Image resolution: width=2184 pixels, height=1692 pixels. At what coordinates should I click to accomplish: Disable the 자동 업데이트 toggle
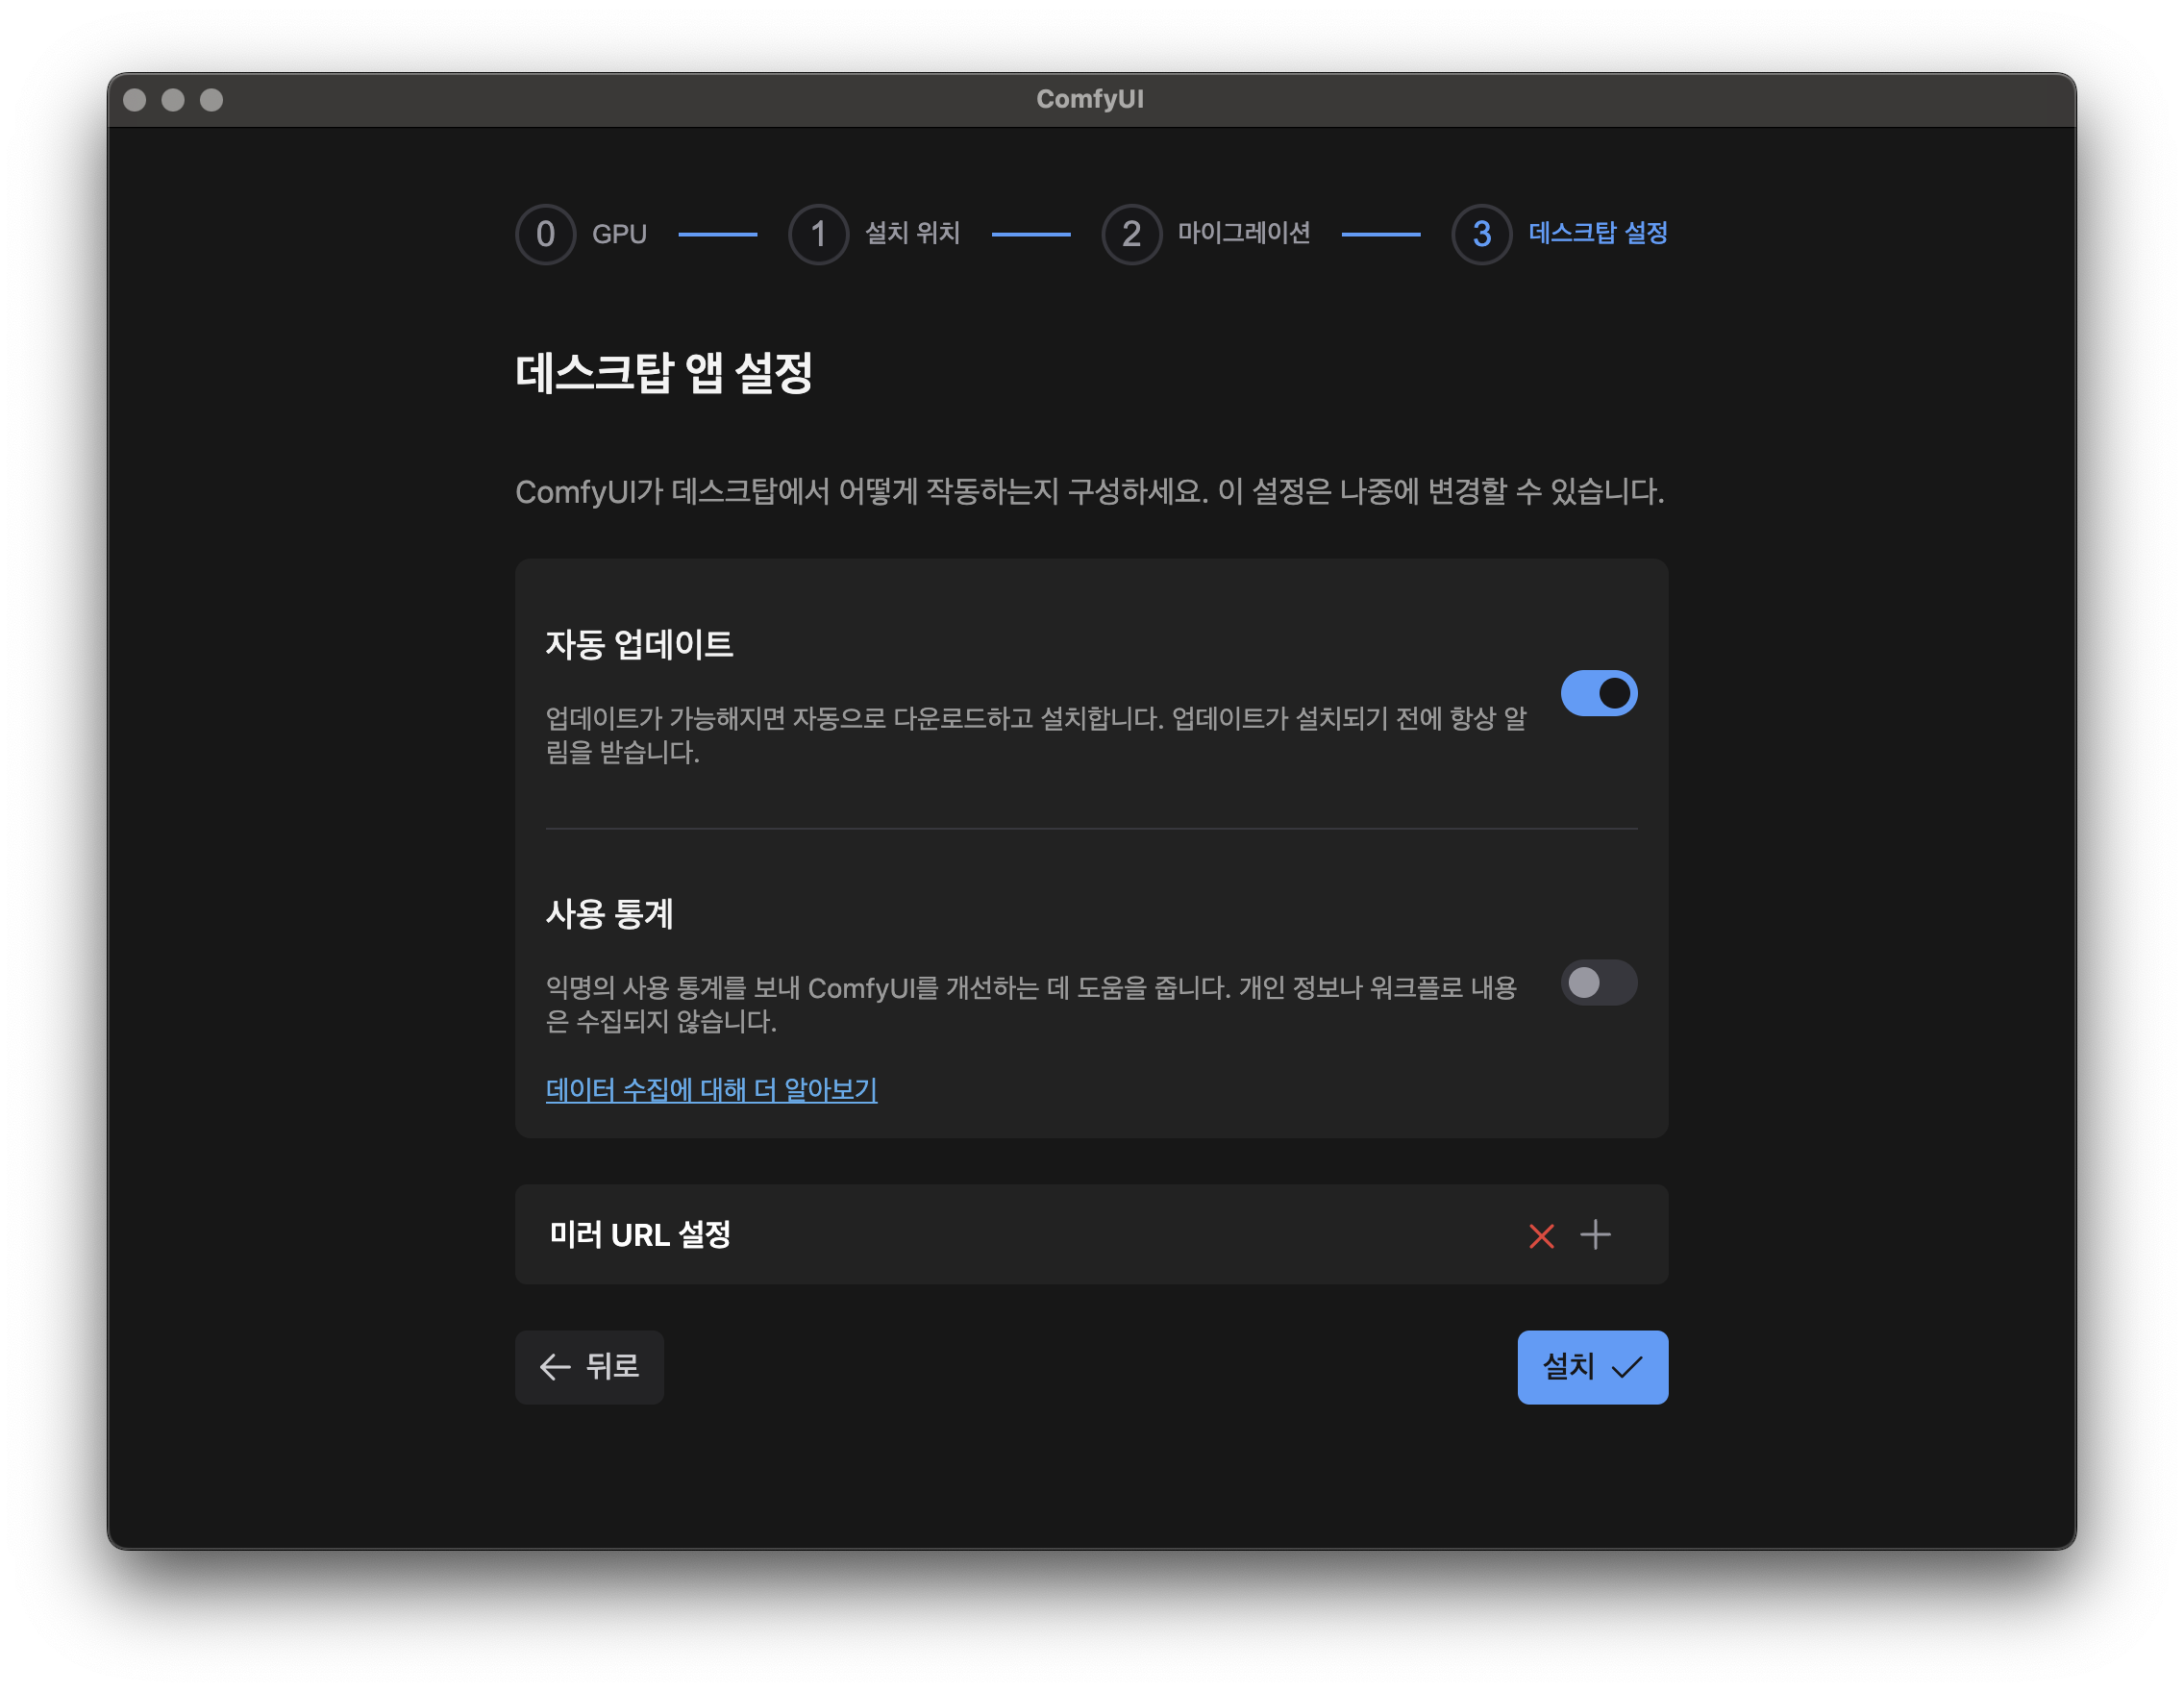pyautogui.click(x=1598, y=693)
